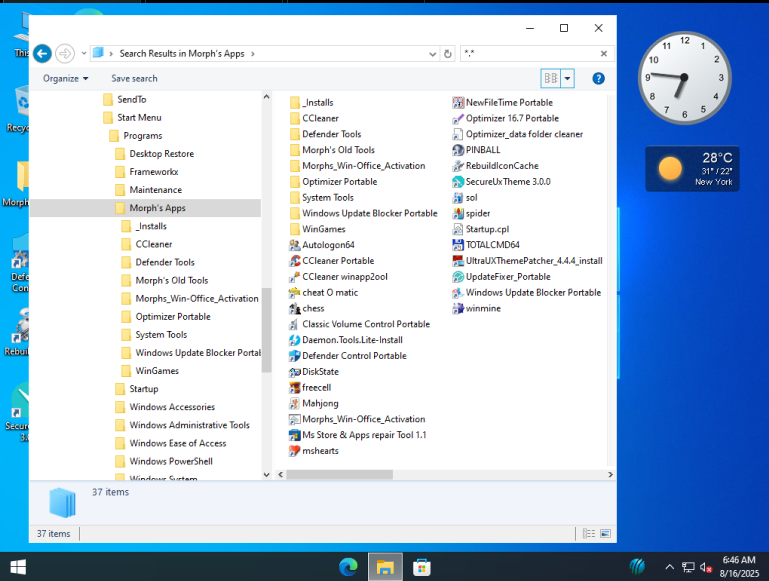
Task: Select the chess game icon
Action: click(294, 308)
